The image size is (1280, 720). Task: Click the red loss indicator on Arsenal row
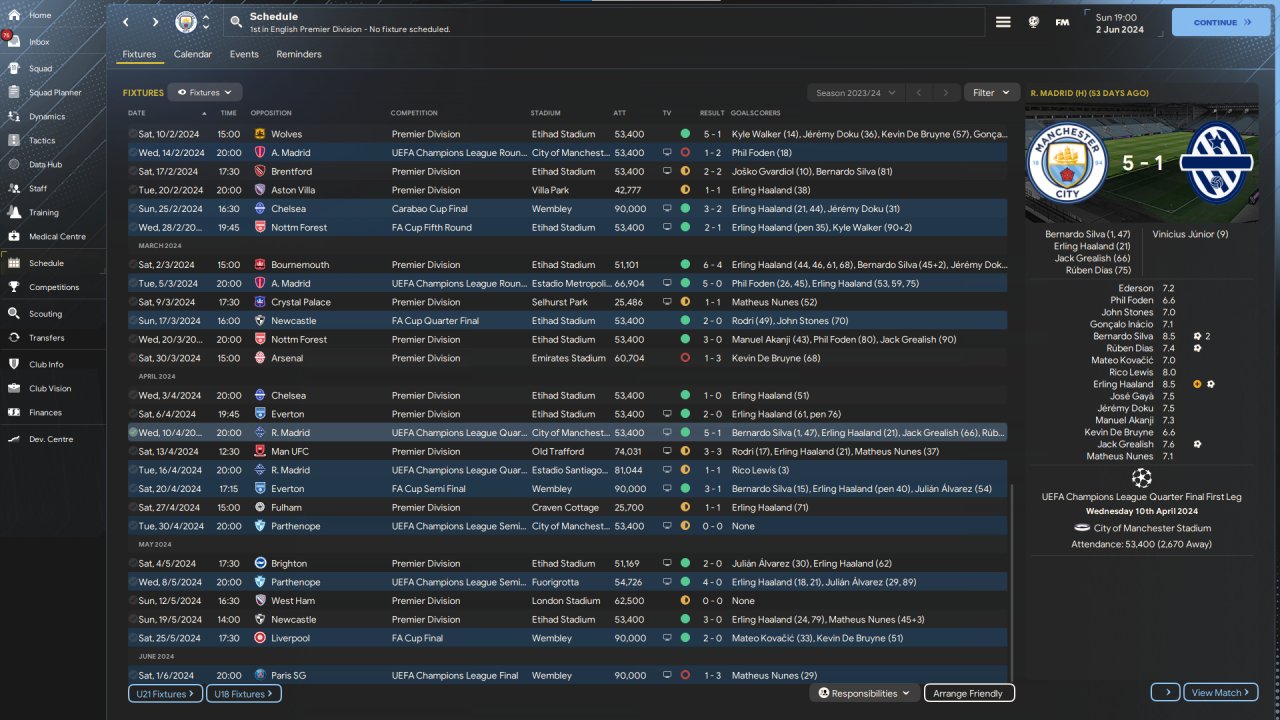[685, 358]
